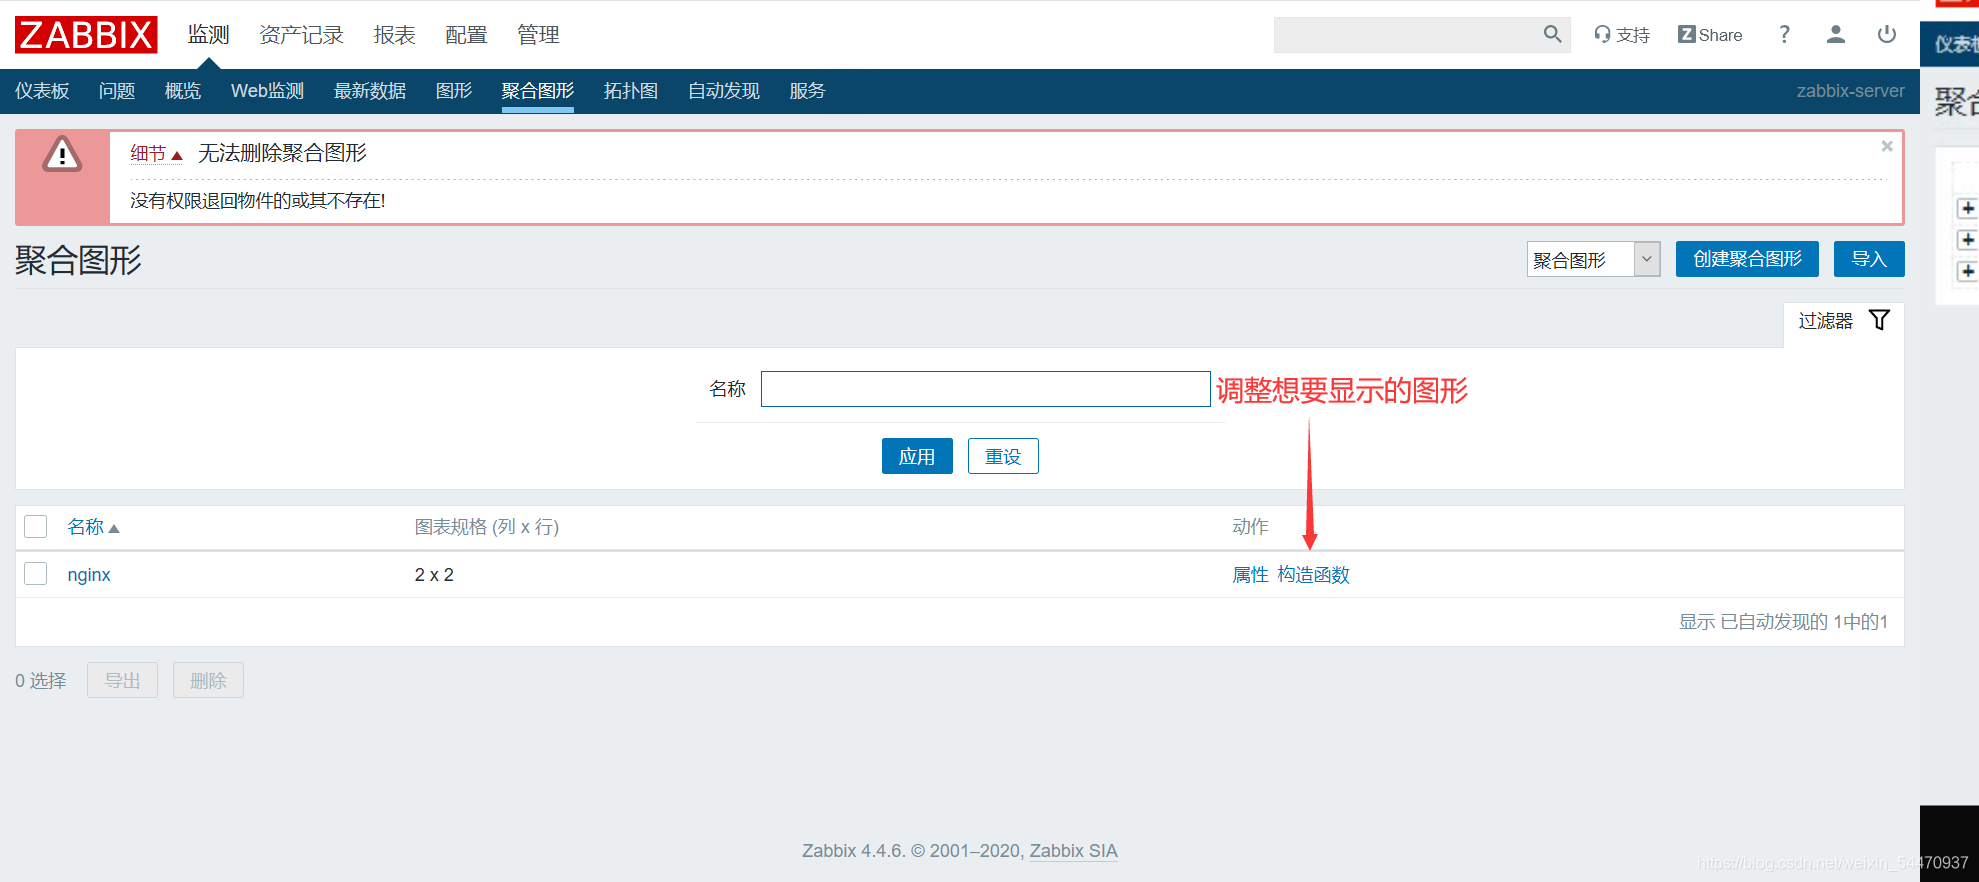
Task: Close the error message box
Action: click(x=1887, y=146)
